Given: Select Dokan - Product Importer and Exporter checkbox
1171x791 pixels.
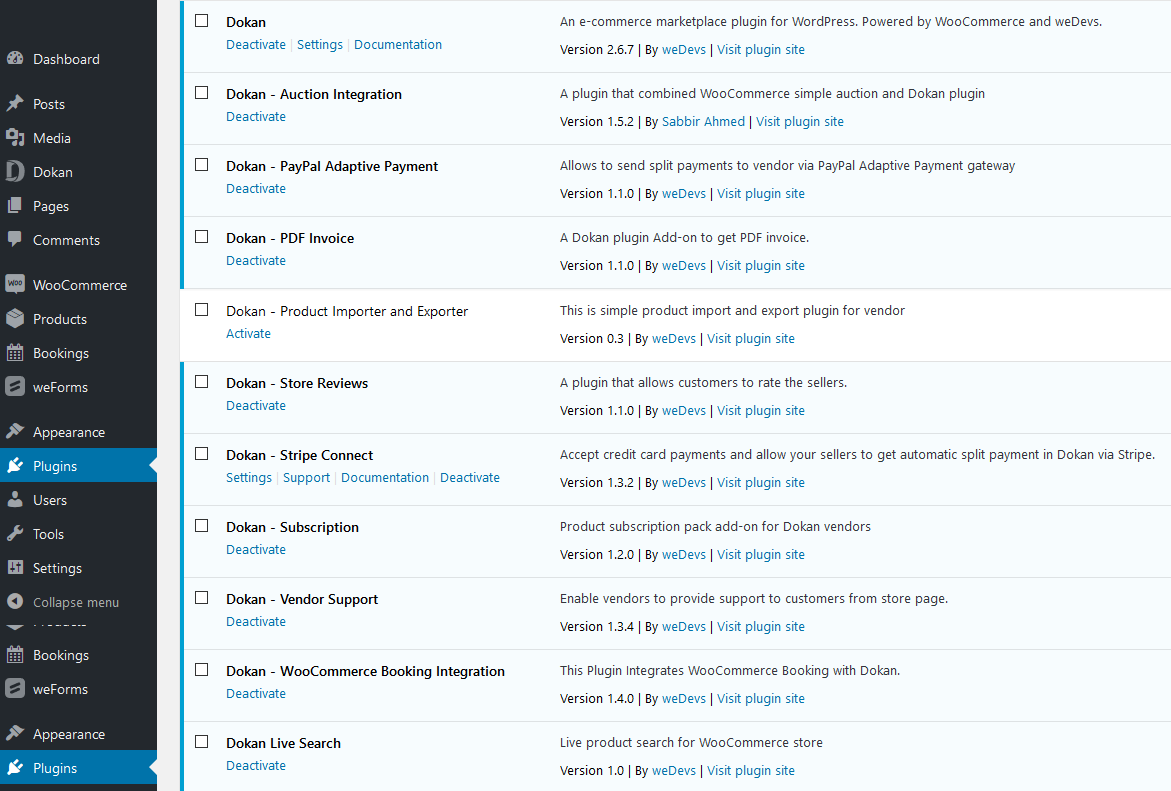Looking at the screenshot, I should 202,309.
